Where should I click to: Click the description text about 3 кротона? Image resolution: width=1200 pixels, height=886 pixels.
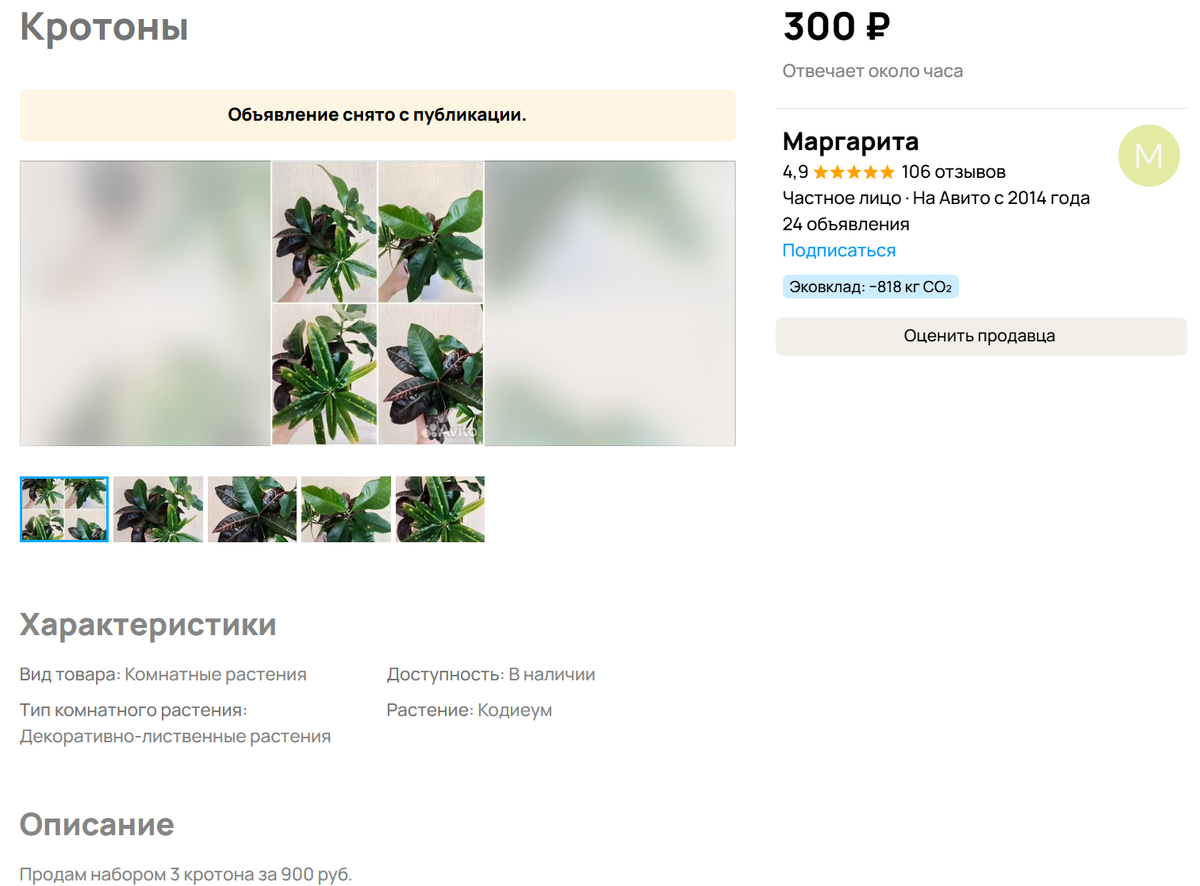[186, 874]
